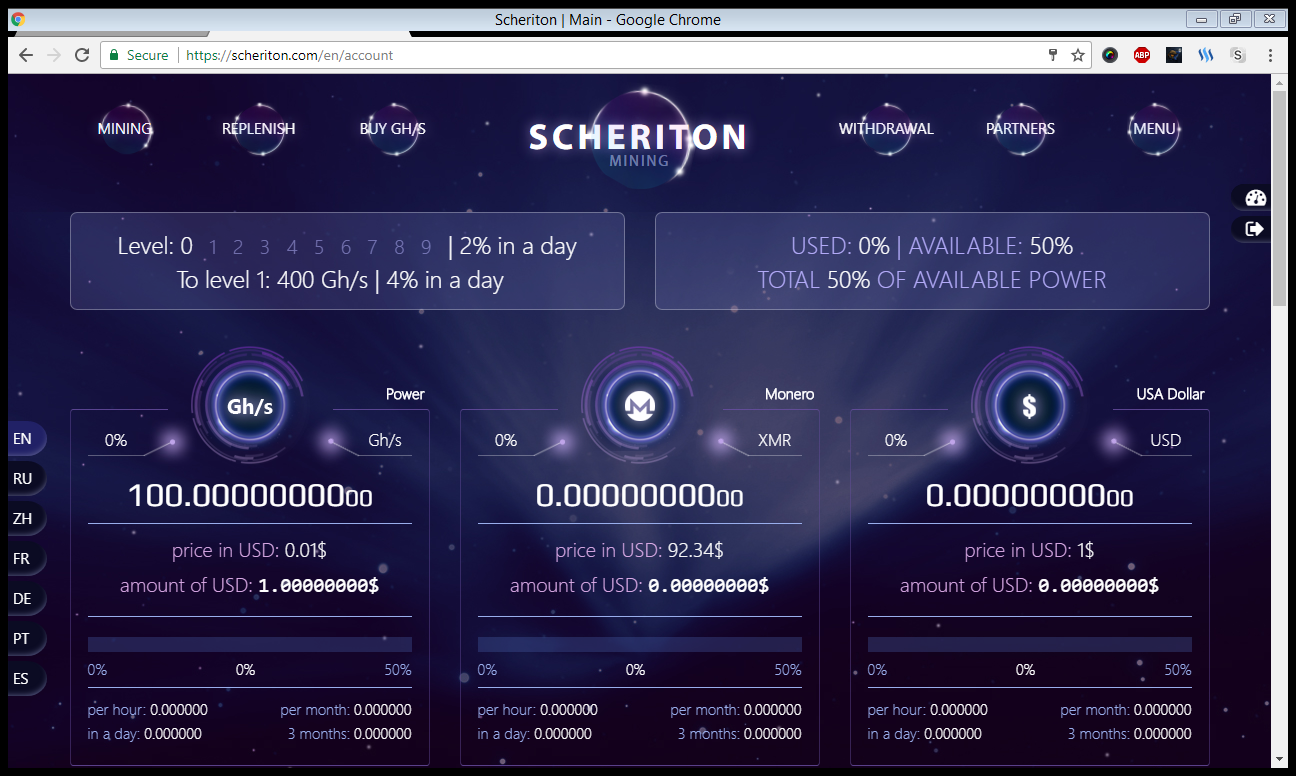
Task: Click 'price in USD: 0.01$' on Power card
Action: pyautogui.click(x=250, y=550)
